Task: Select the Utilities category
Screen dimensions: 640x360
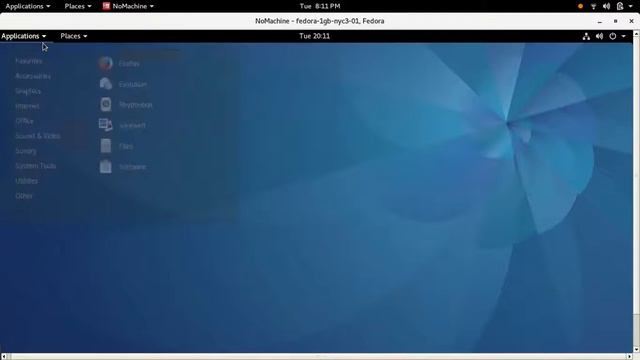Action: pyautogui.click(x=27, y=181)
